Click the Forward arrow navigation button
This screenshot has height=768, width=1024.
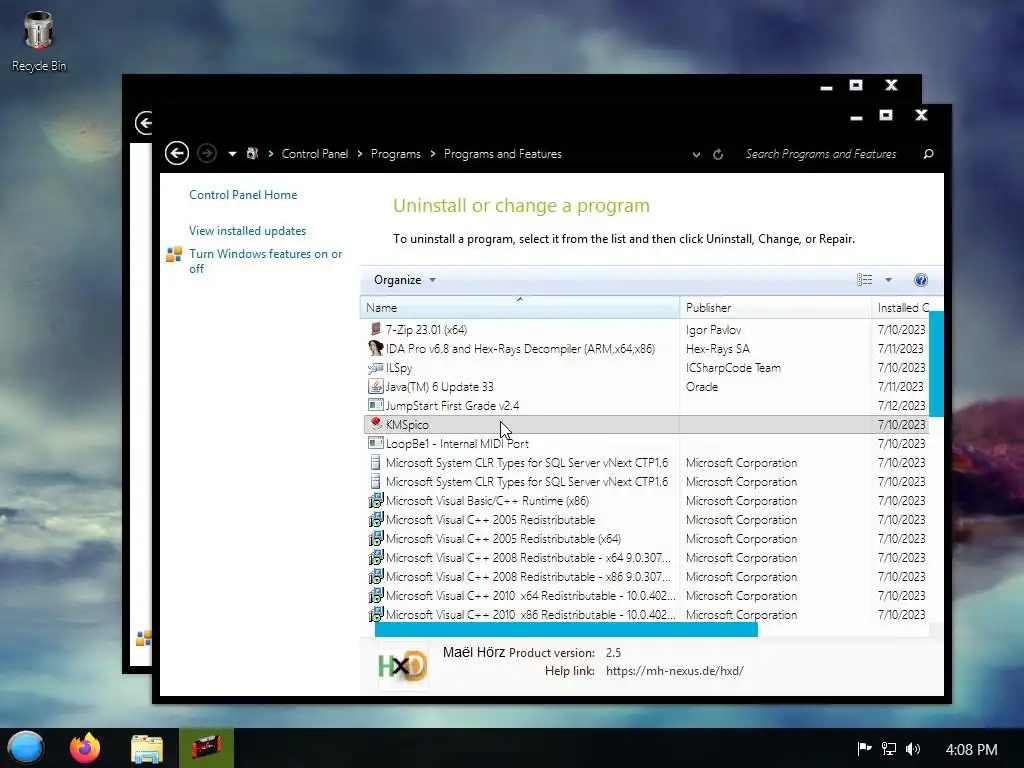(207, 153)
